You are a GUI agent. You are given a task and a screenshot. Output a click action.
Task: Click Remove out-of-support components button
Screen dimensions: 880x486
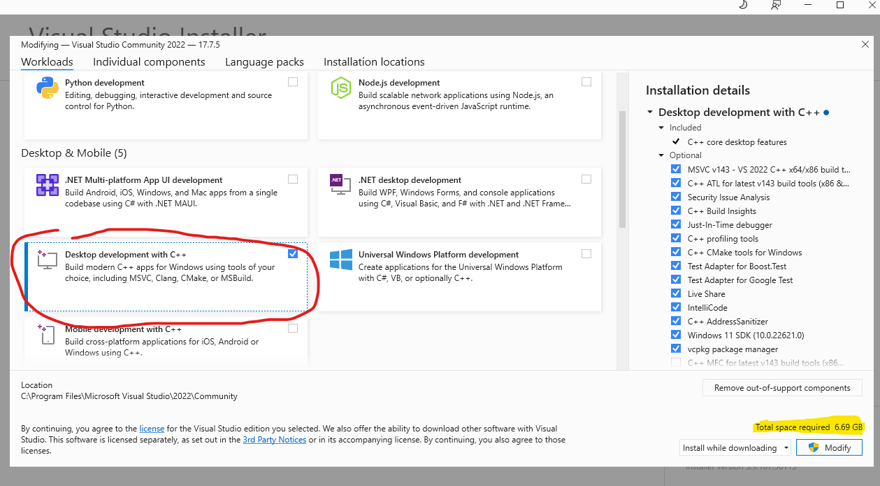[782, 388]
